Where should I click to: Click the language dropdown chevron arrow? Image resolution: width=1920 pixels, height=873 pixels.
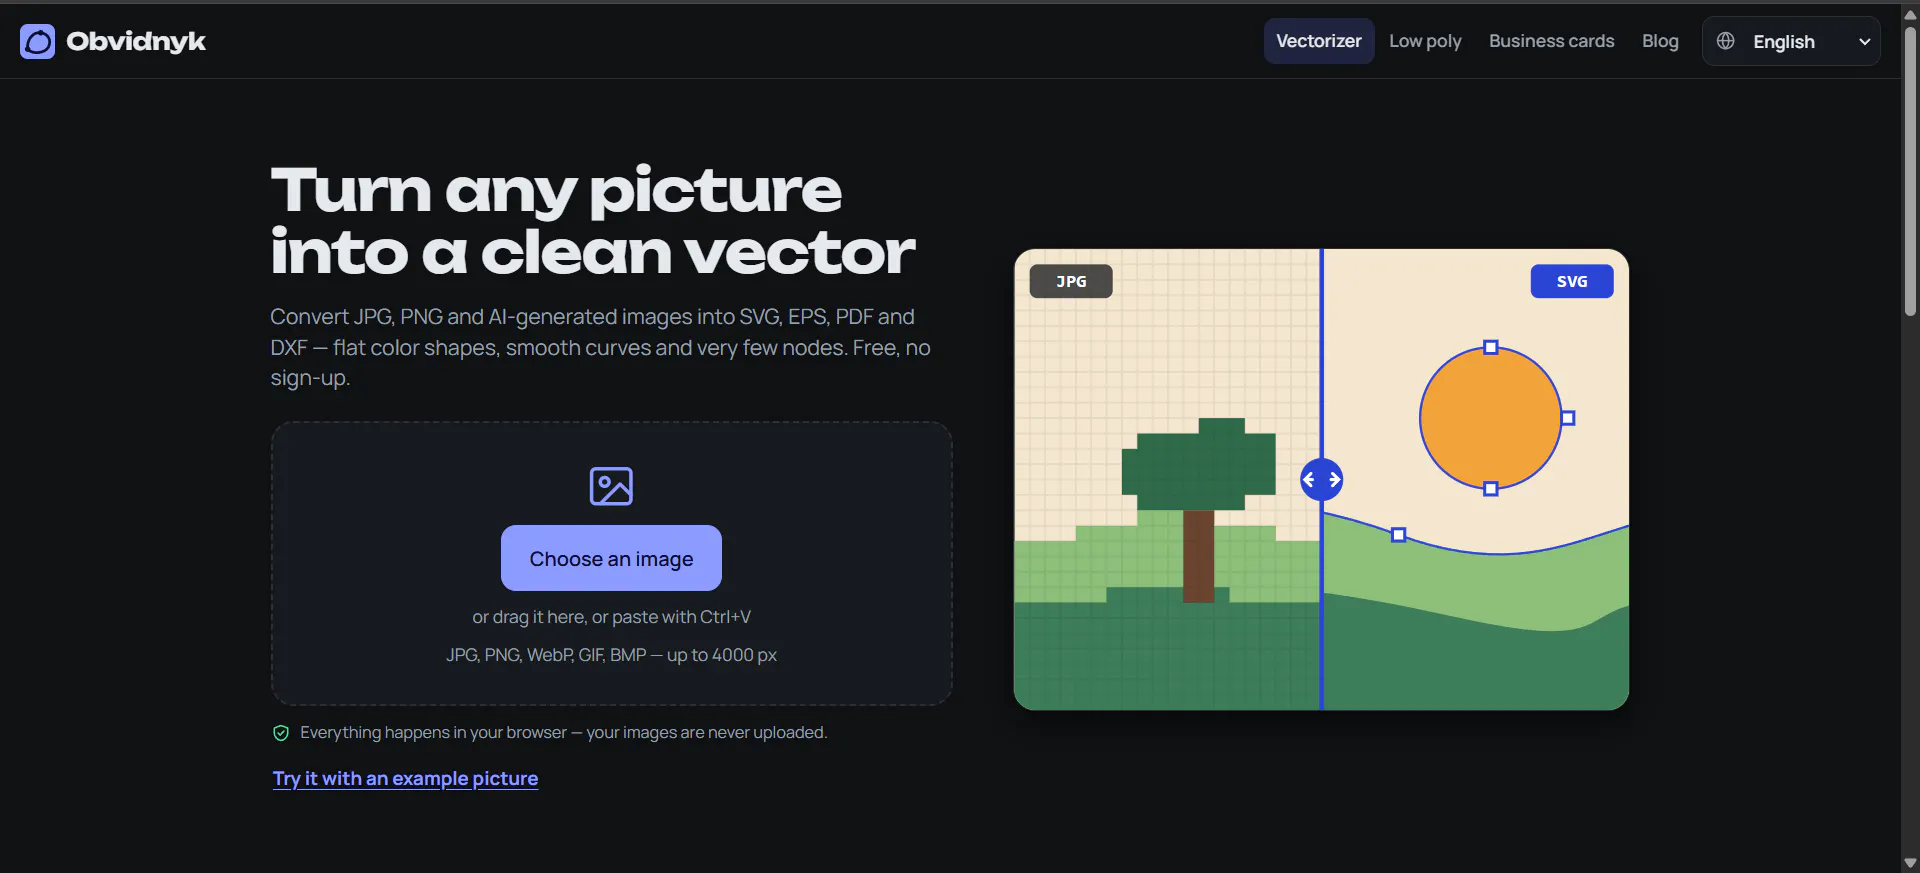coord(1864,42)
